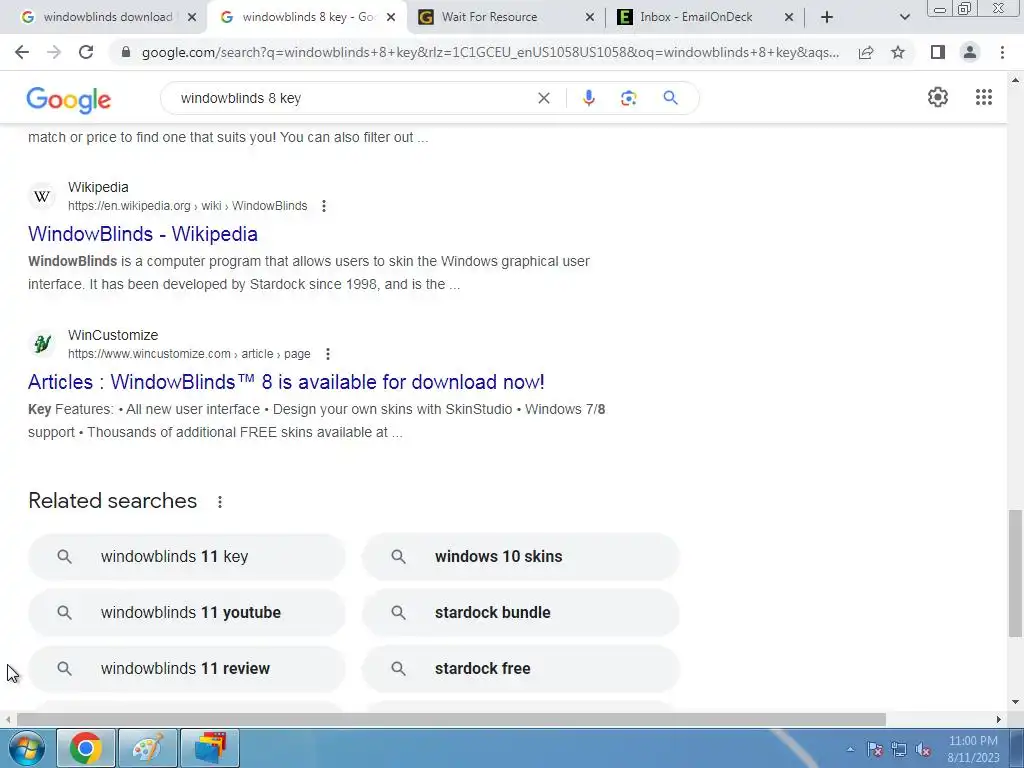This screenshot has width=1024, height=768.
Task: Start a voice search with microphone
Action: click(588, 98)
